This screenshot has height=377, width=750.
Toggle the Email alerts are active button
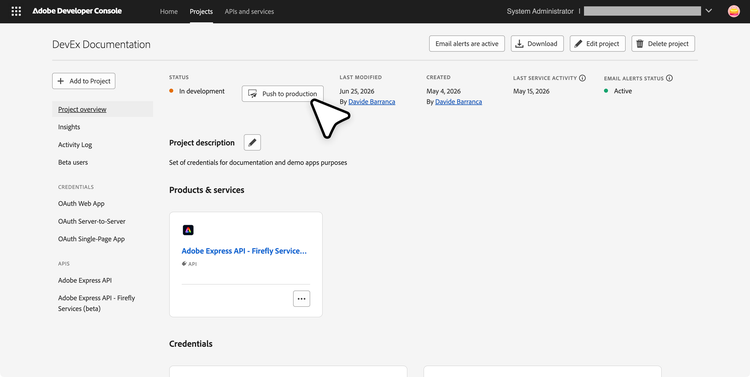[467, 44]
